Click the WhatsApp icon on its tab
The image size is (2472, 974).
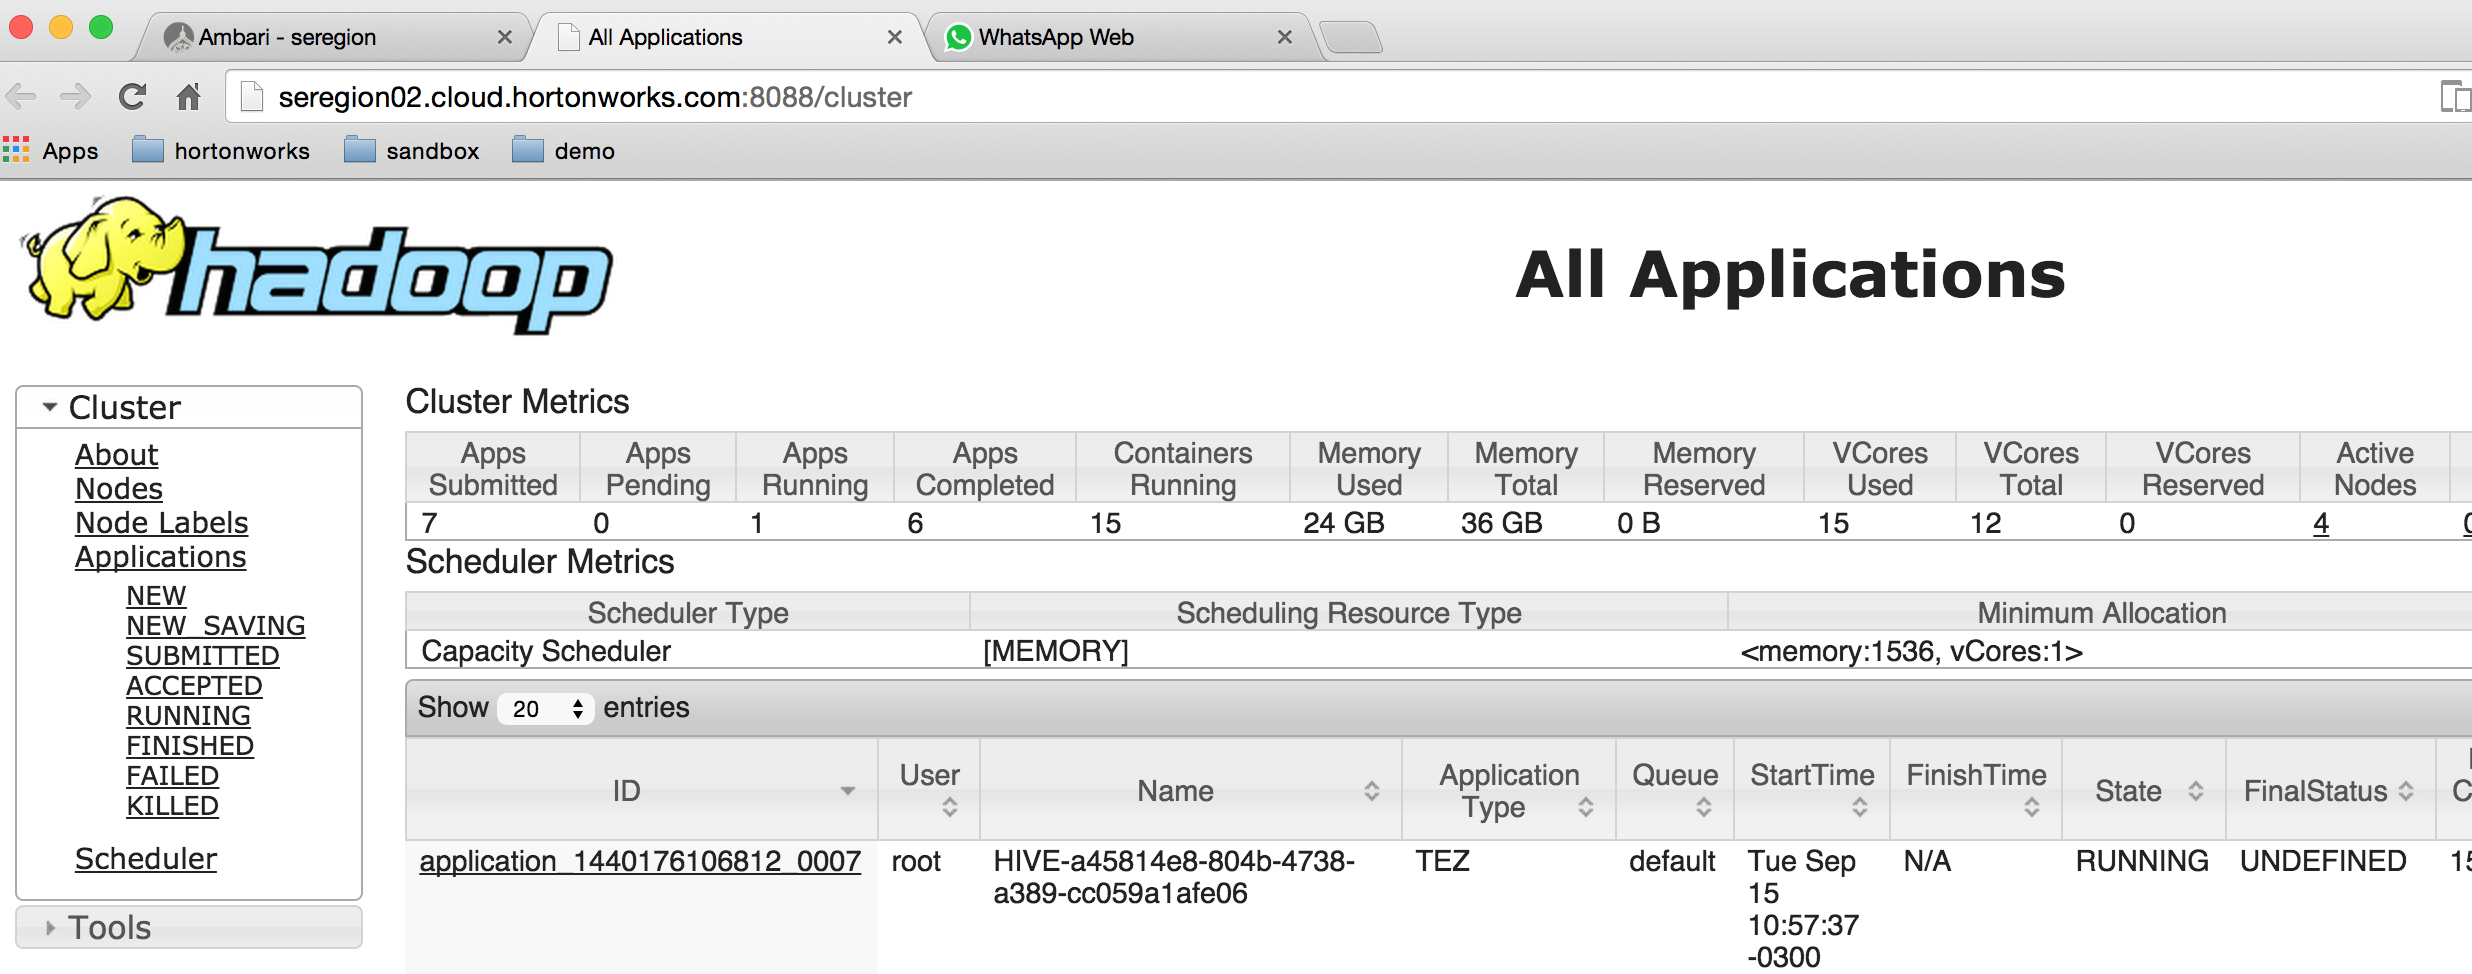point(960,36)
